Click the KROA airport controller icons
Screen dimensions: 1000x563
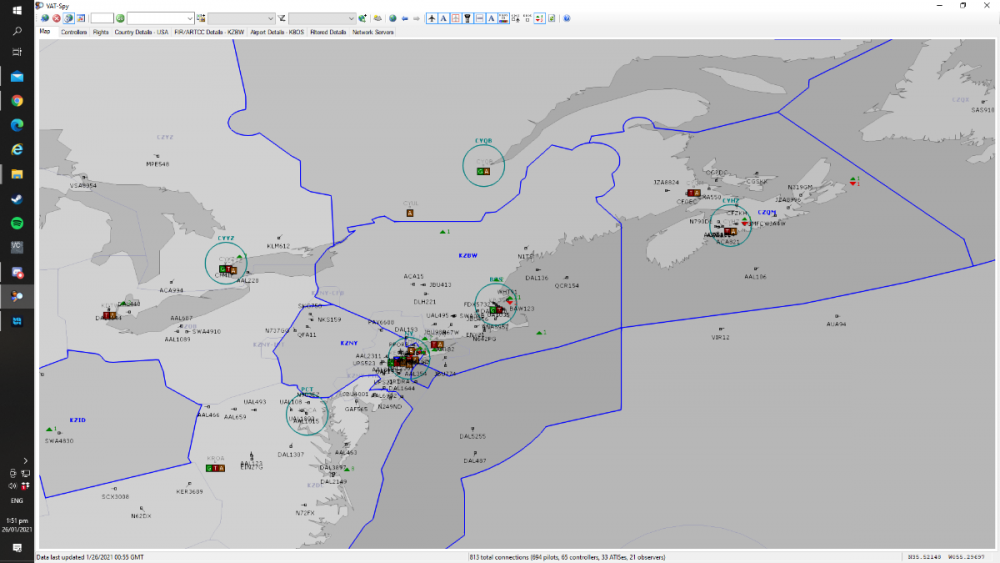coord(216,468)
